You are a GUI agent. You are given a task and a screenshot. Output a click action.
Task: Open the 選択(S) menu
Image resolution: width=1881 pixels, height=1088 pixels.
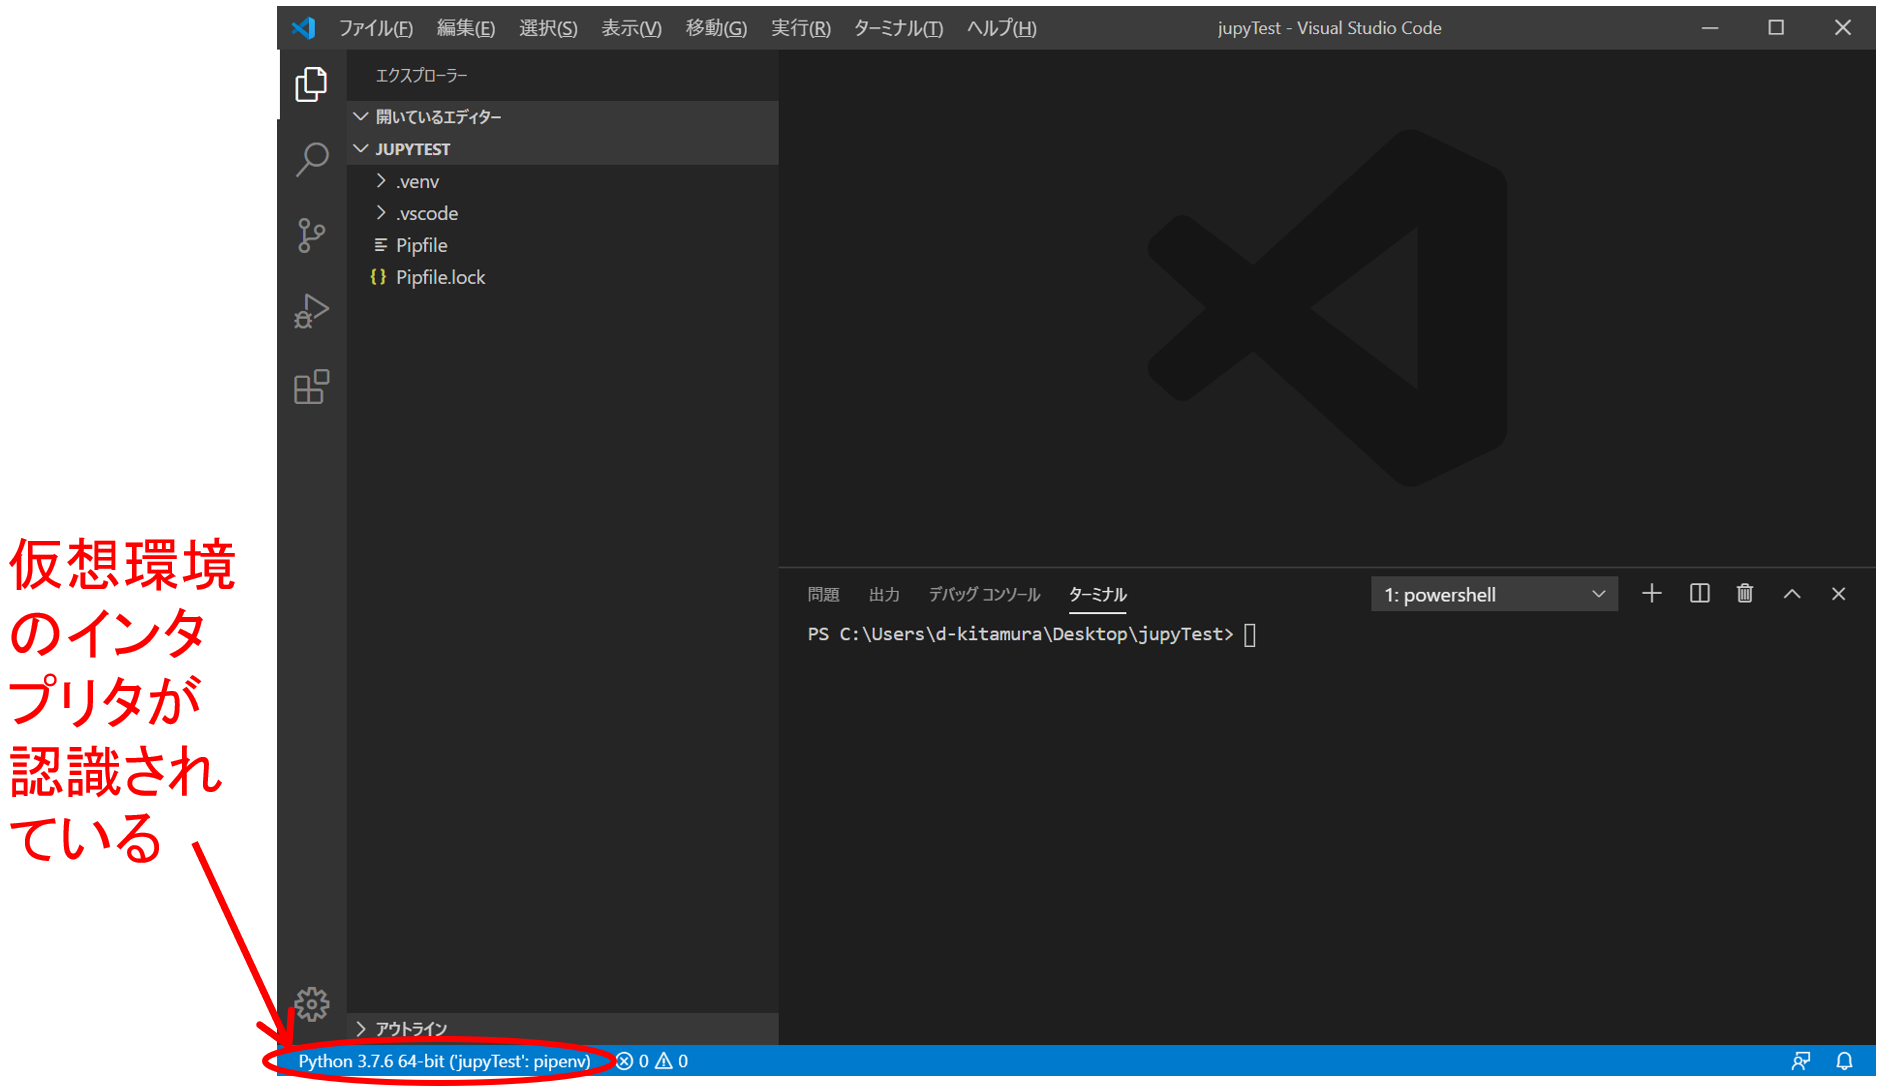(548, 28)
